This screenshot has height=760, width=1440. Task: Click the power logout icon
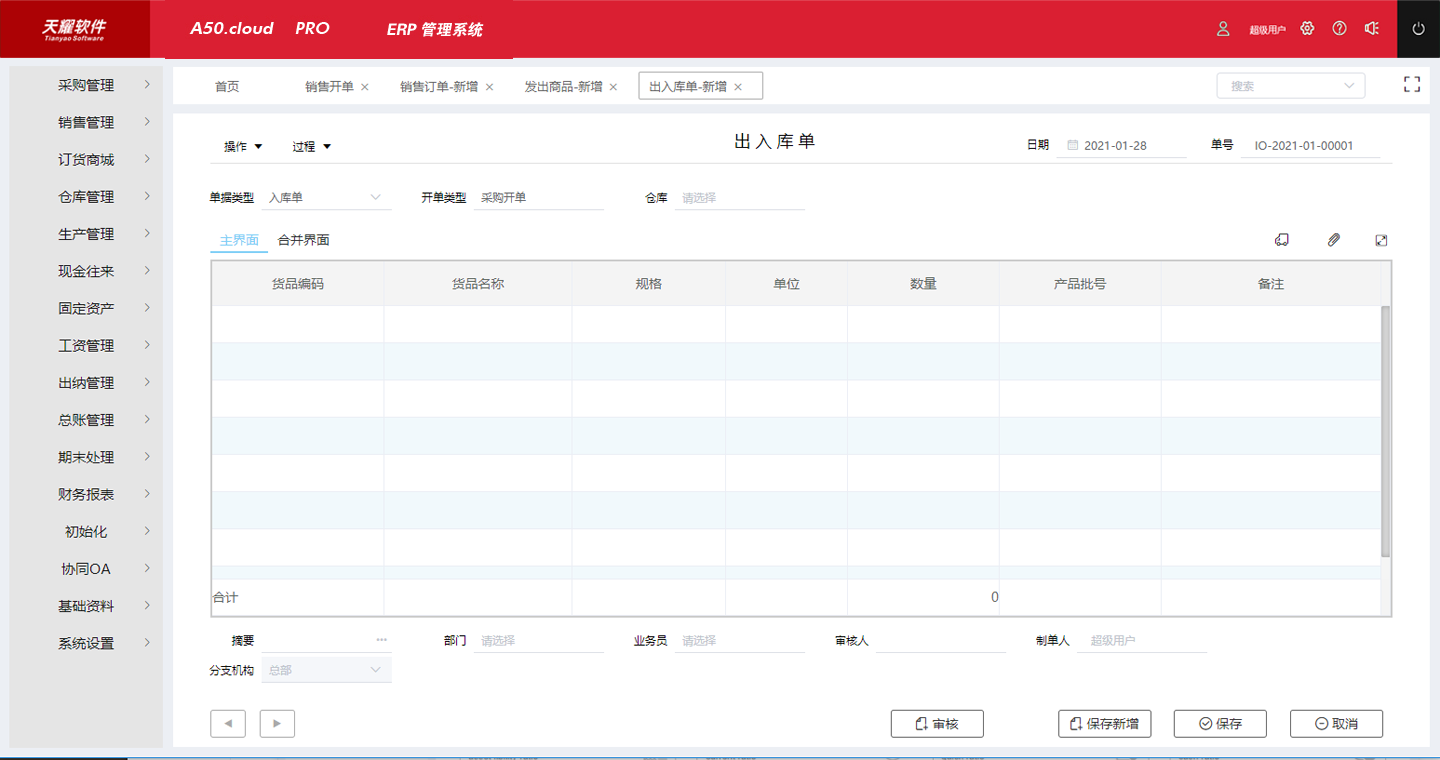coord(1418,29)
